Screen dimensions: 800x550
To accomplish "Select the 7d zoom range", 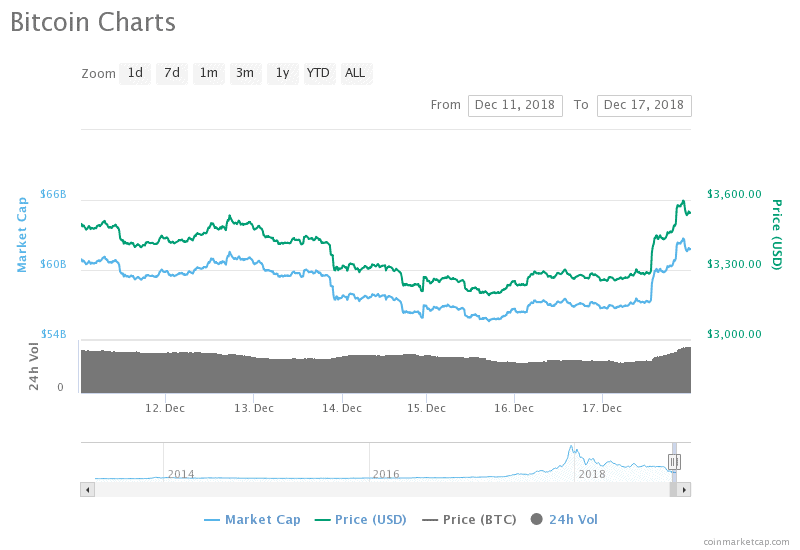I will (172, 73).
